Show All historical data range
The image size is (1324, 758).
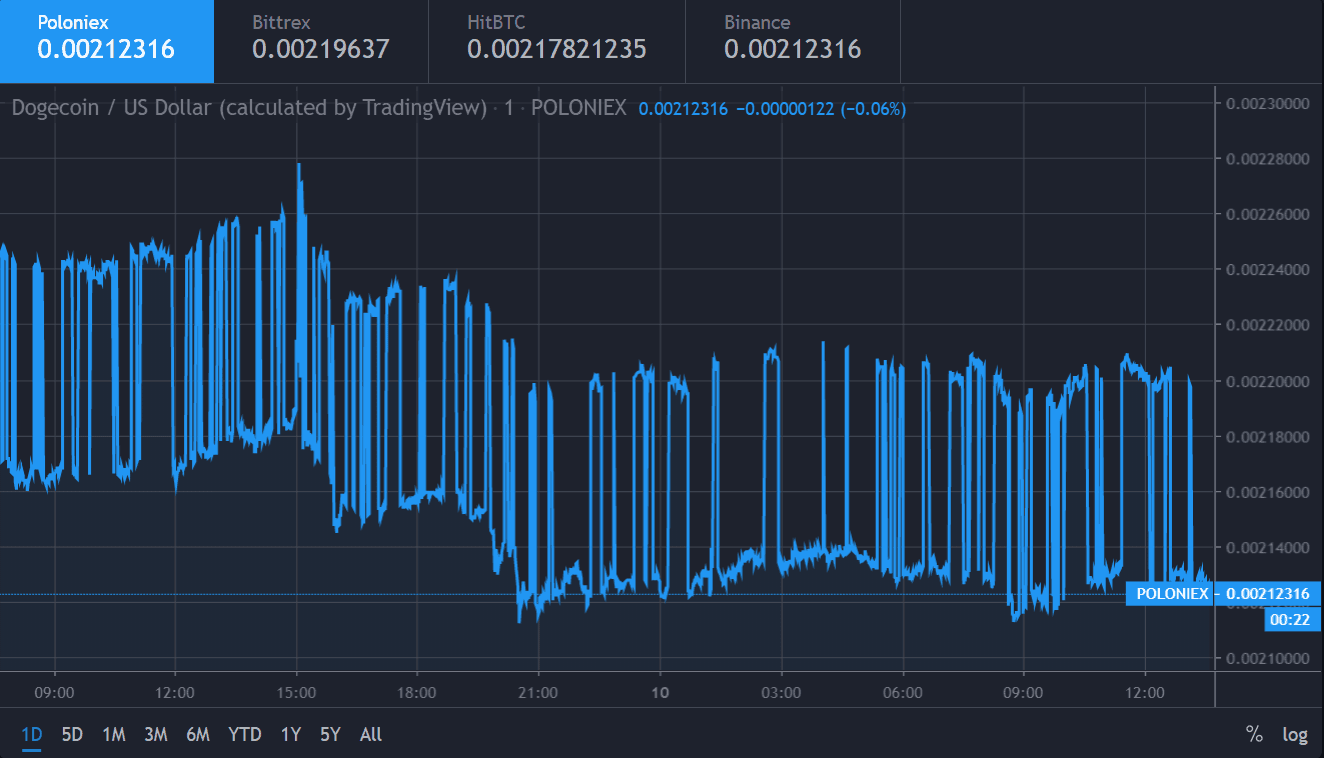tap(371, 735)
